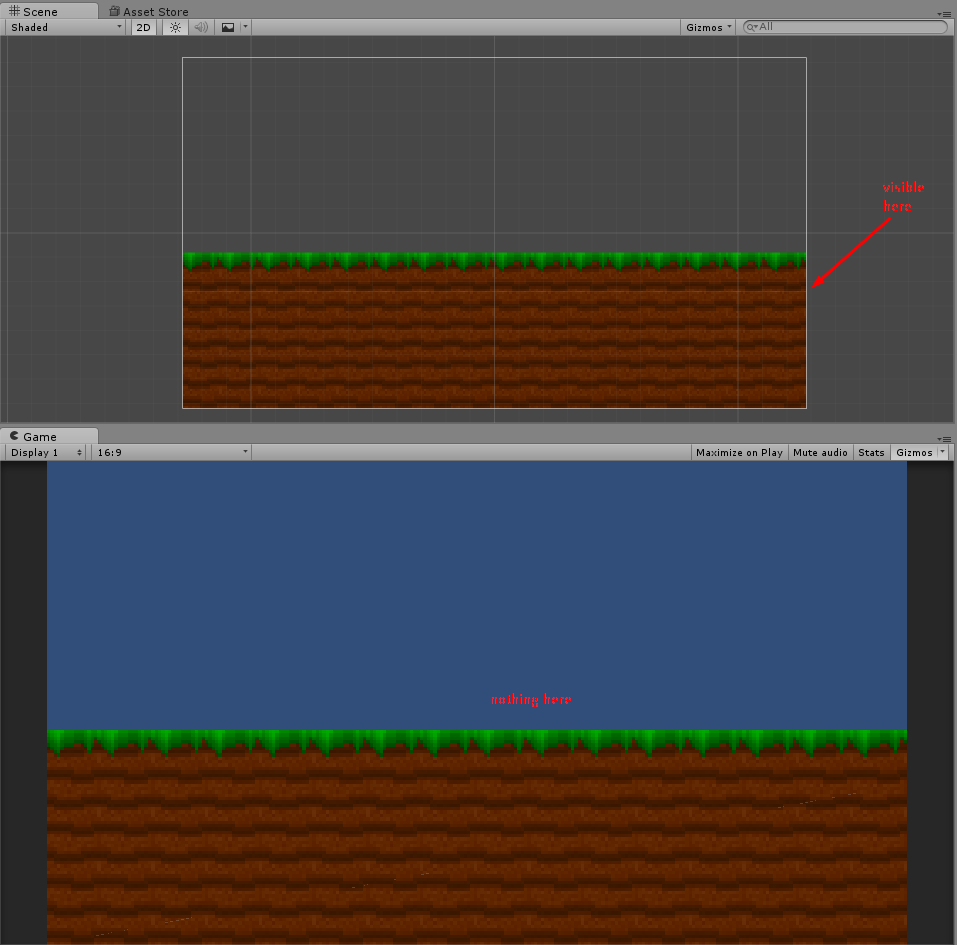
Task: Toggle scene lighting with the sun icon
Action: tap(175, 27)
